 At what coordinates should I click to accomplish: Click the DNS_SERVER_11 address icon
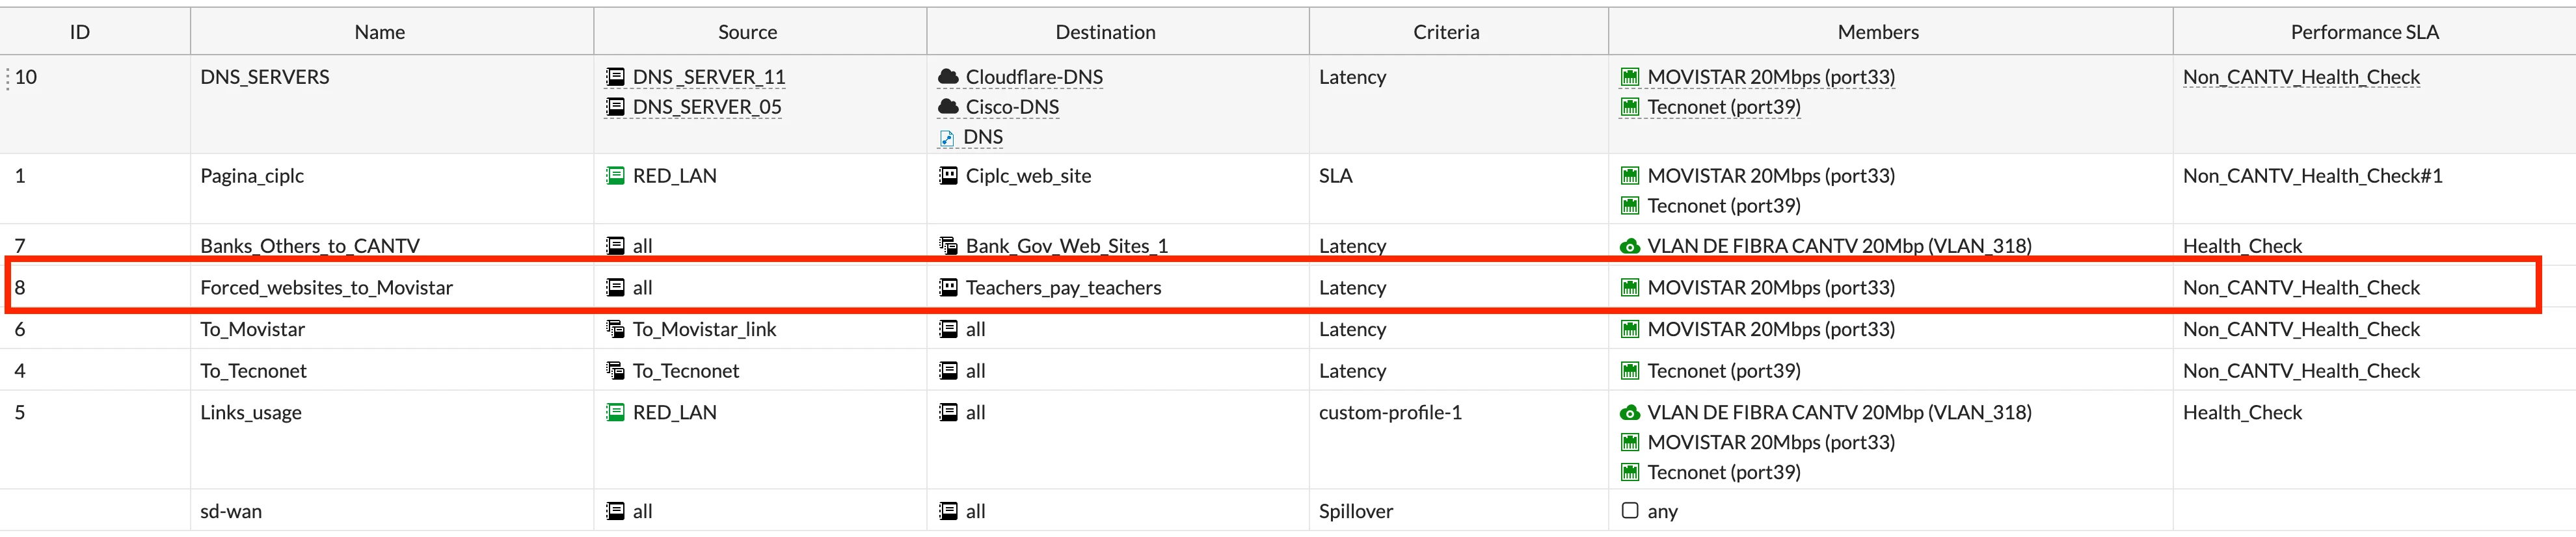[x=615, y=77]
